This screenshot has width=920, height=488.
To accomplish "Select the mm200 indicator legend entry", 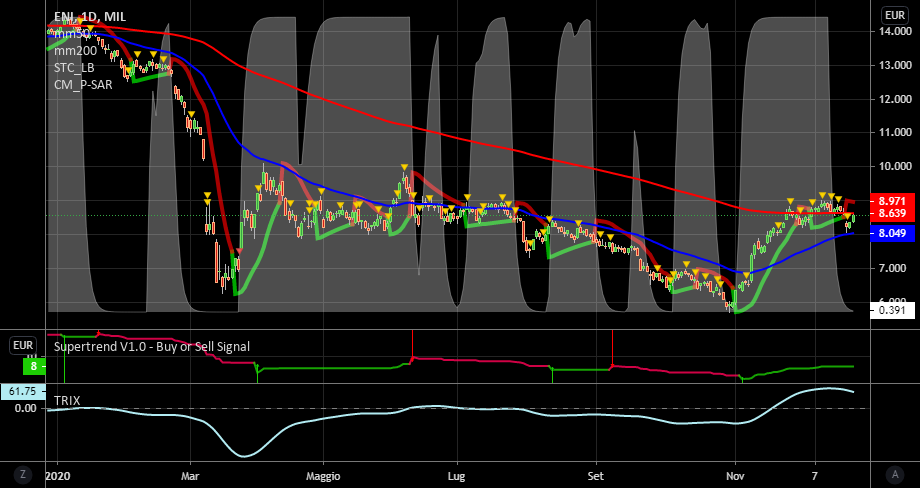I will [x=77, y=50].
